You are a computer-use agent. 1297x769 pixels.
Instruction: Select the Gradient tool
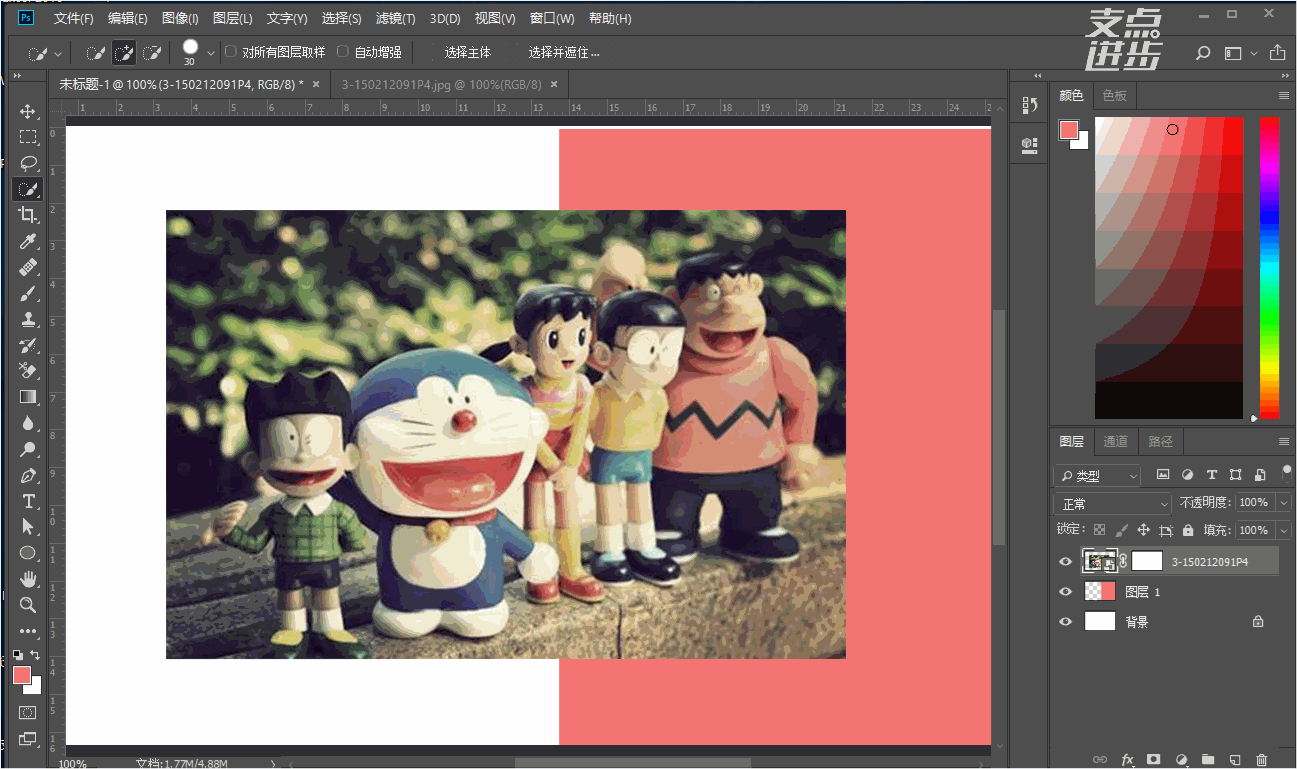tap(28, 397)
